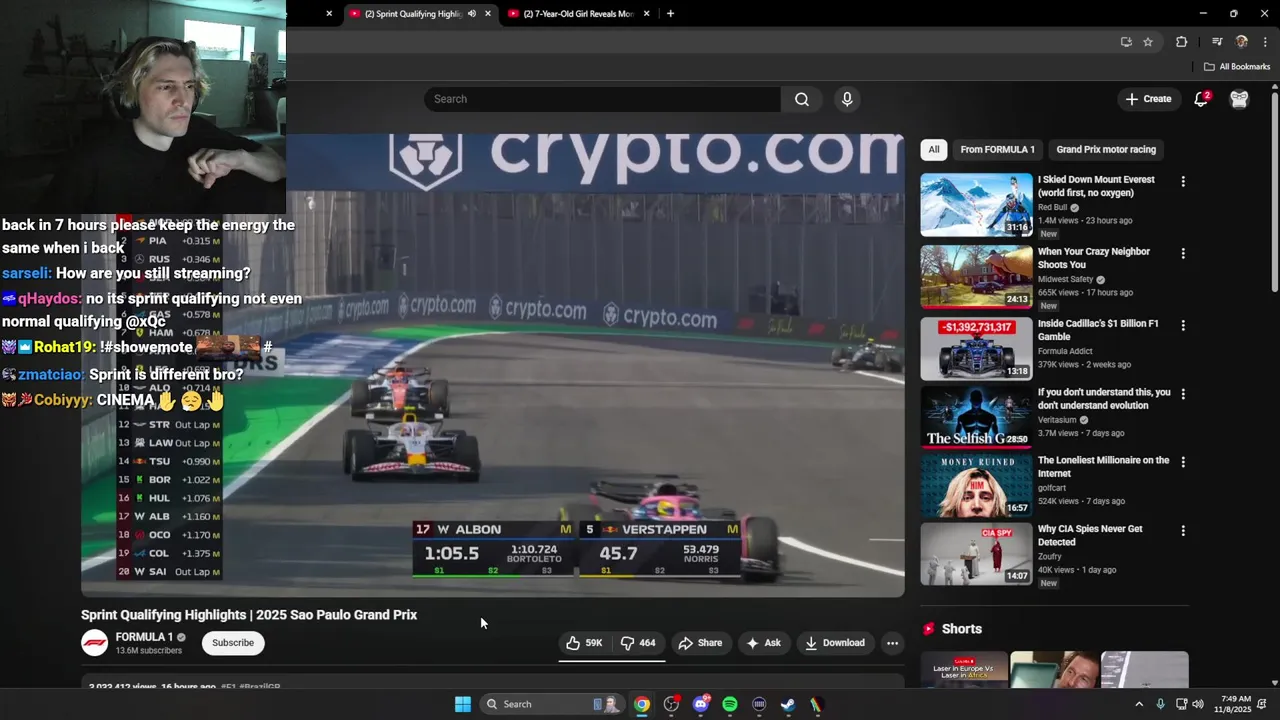Select the From FORMULA 1 chip
This screenshot has width=1280, height=720.
click(997, 150)
